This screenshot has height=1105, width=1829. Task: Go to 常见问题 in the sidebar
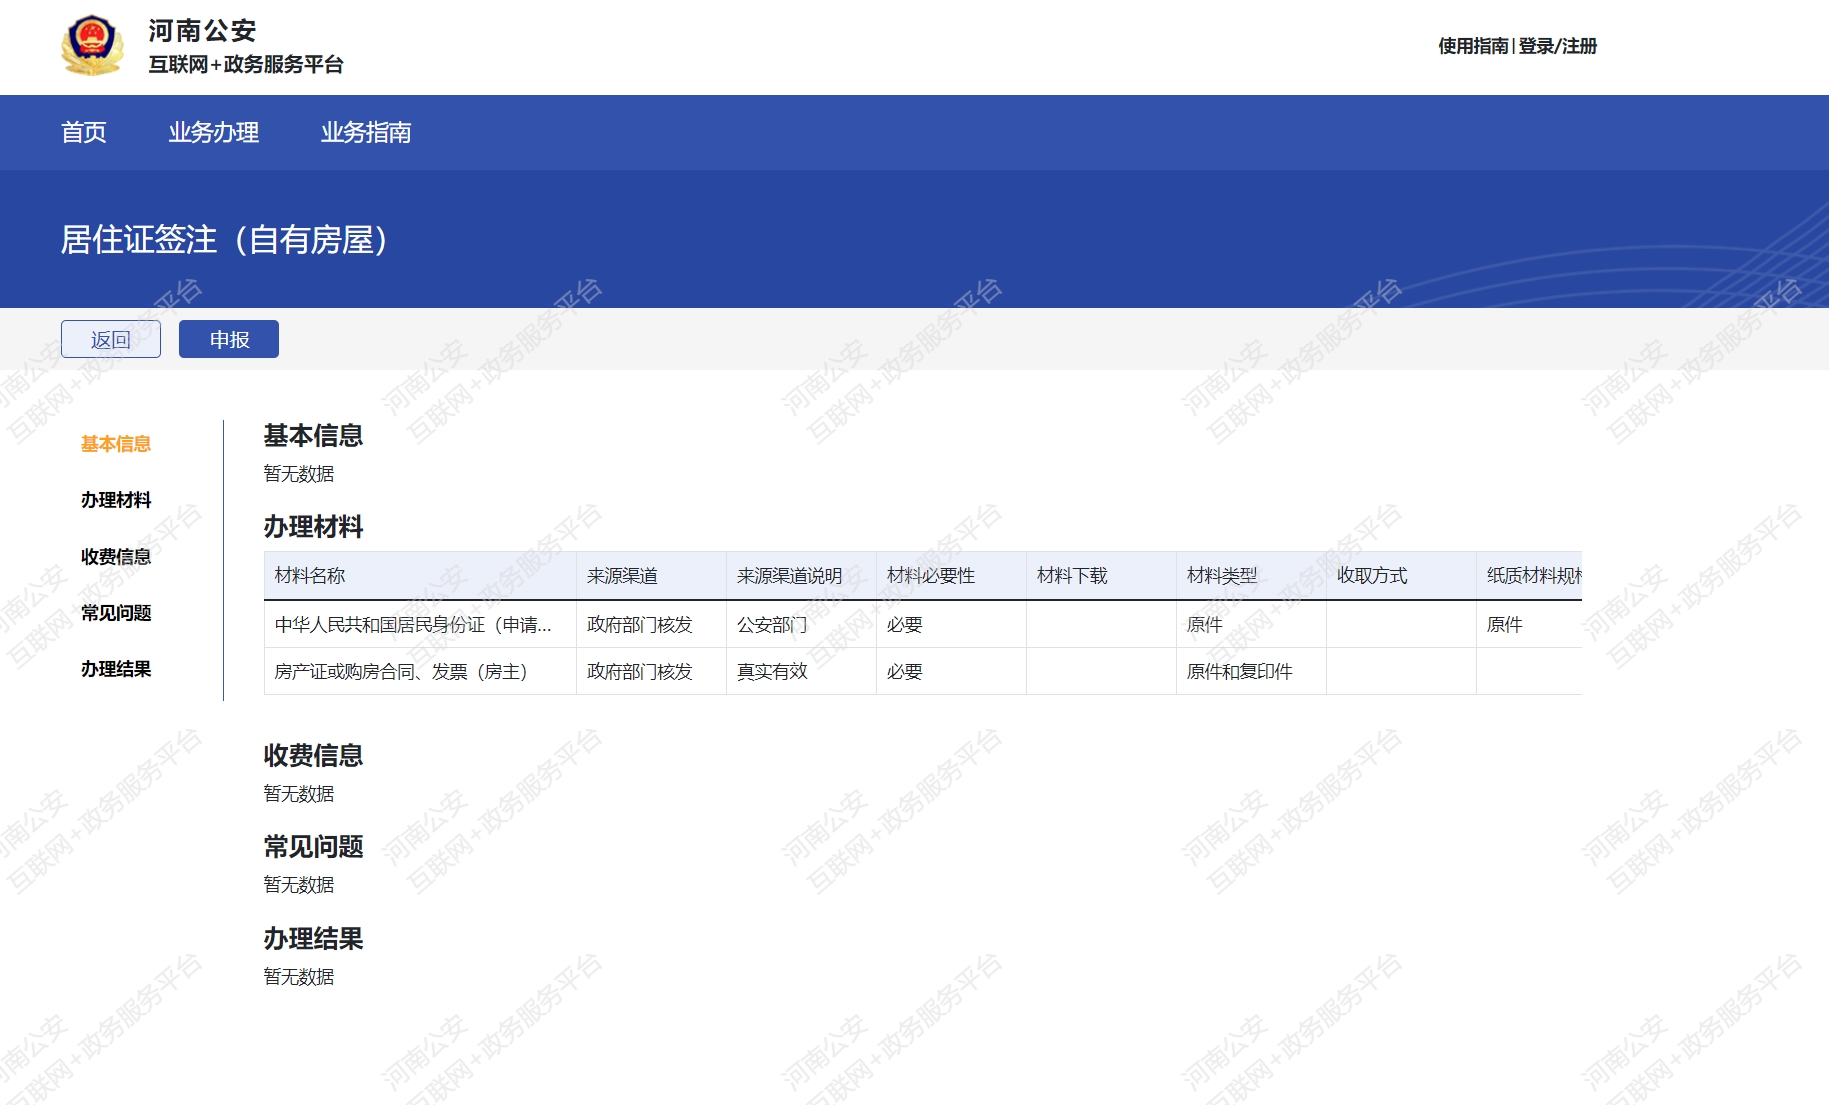click(x=116, y=613)
